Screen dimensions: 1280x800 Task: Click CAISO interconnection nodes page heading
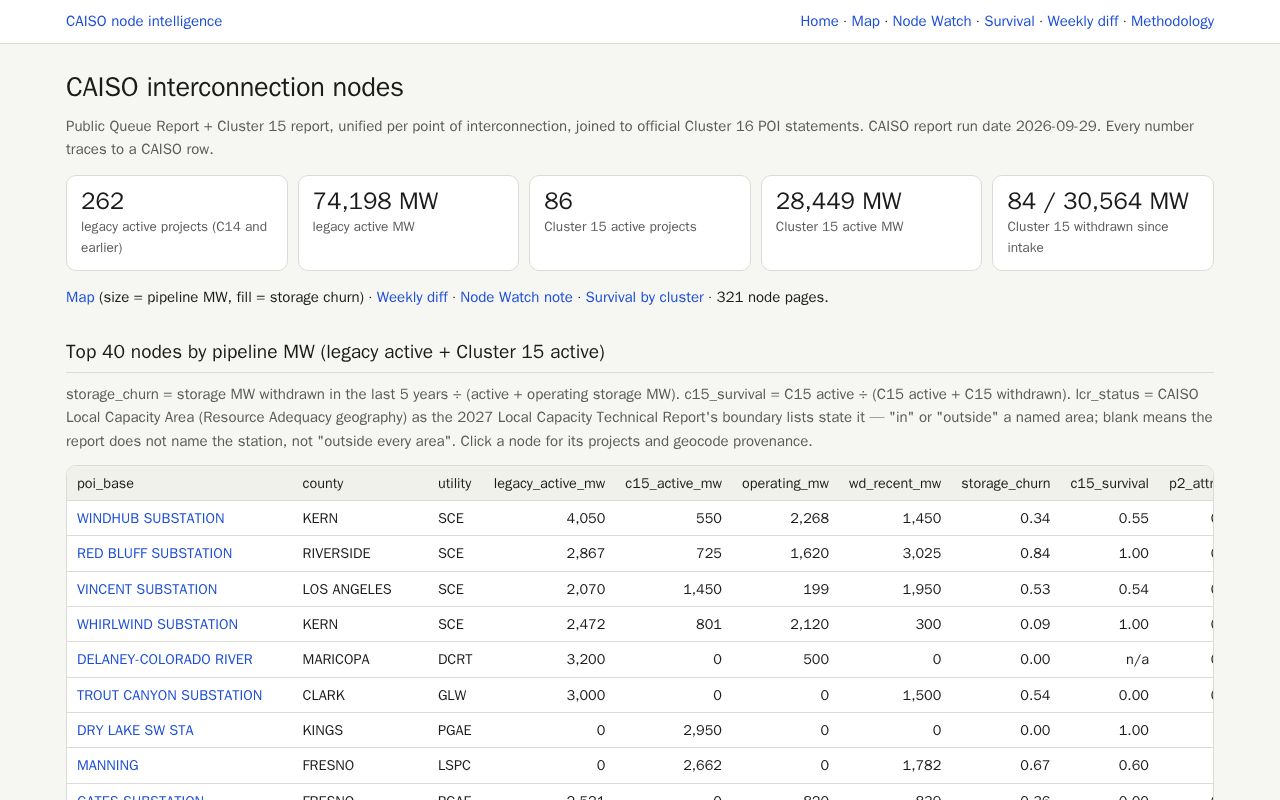pyautogui.click(x=235, y=87)
